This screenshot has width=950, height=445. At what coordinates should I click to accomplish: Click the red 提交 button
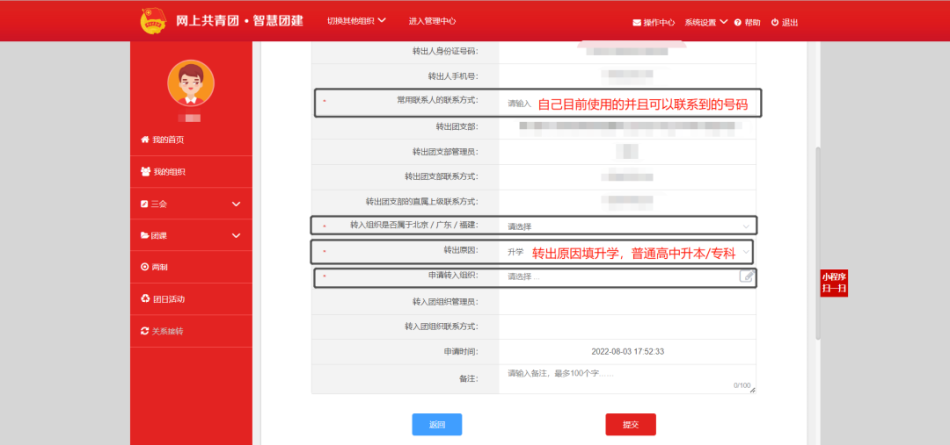point(630,424)
